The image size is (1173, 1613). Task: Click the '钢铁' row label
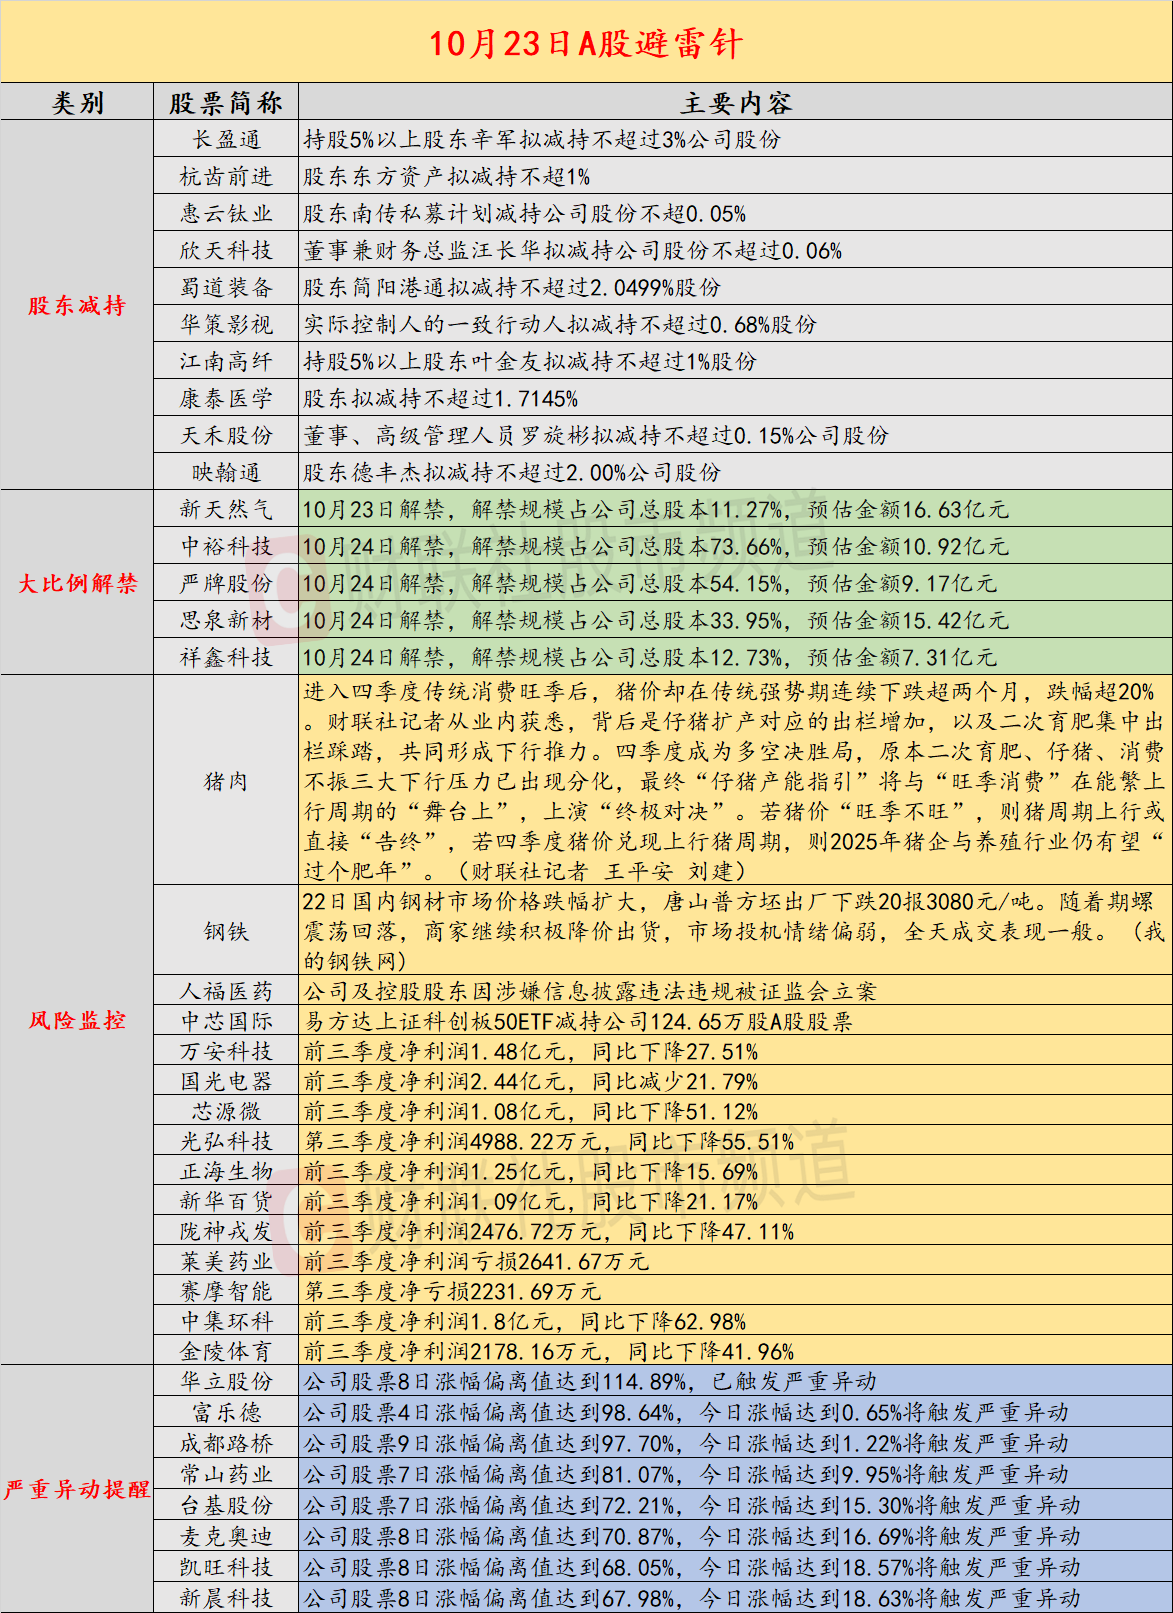226,931
